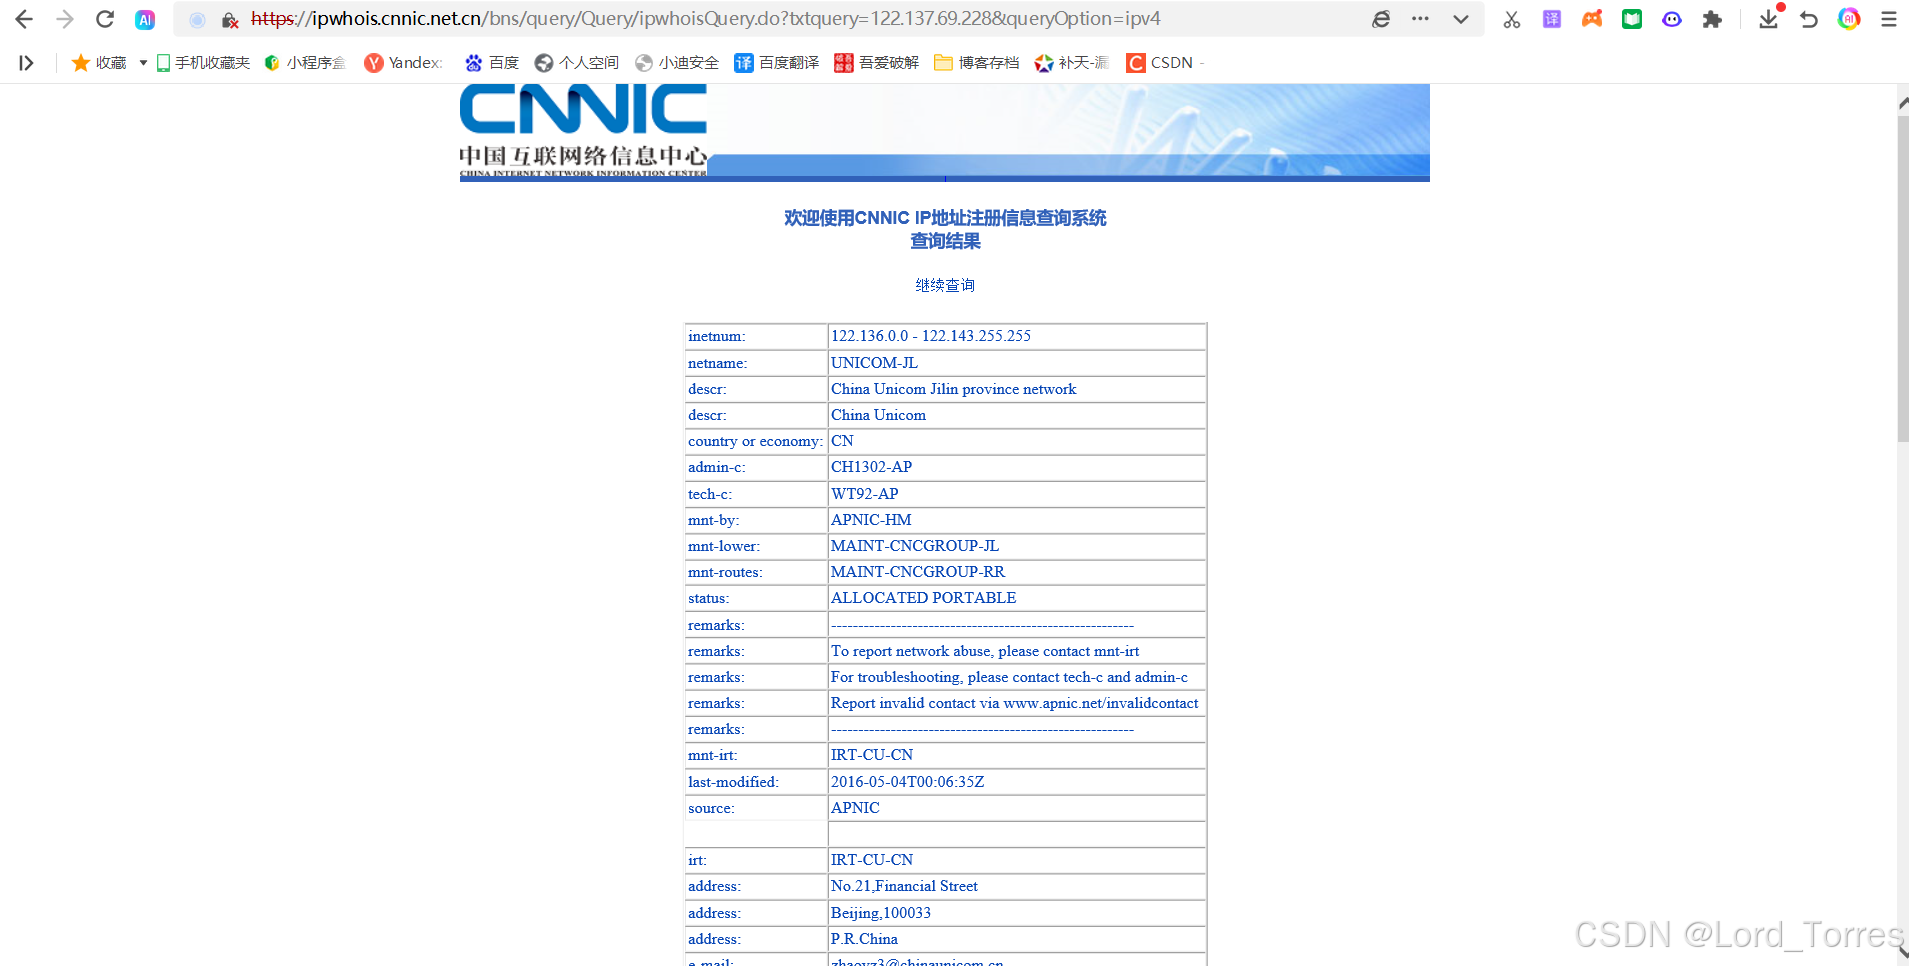Click the admin-c value CH1302-AP
The width and height of the screenshot is (1909, 966).
click(x=871, y=467)
